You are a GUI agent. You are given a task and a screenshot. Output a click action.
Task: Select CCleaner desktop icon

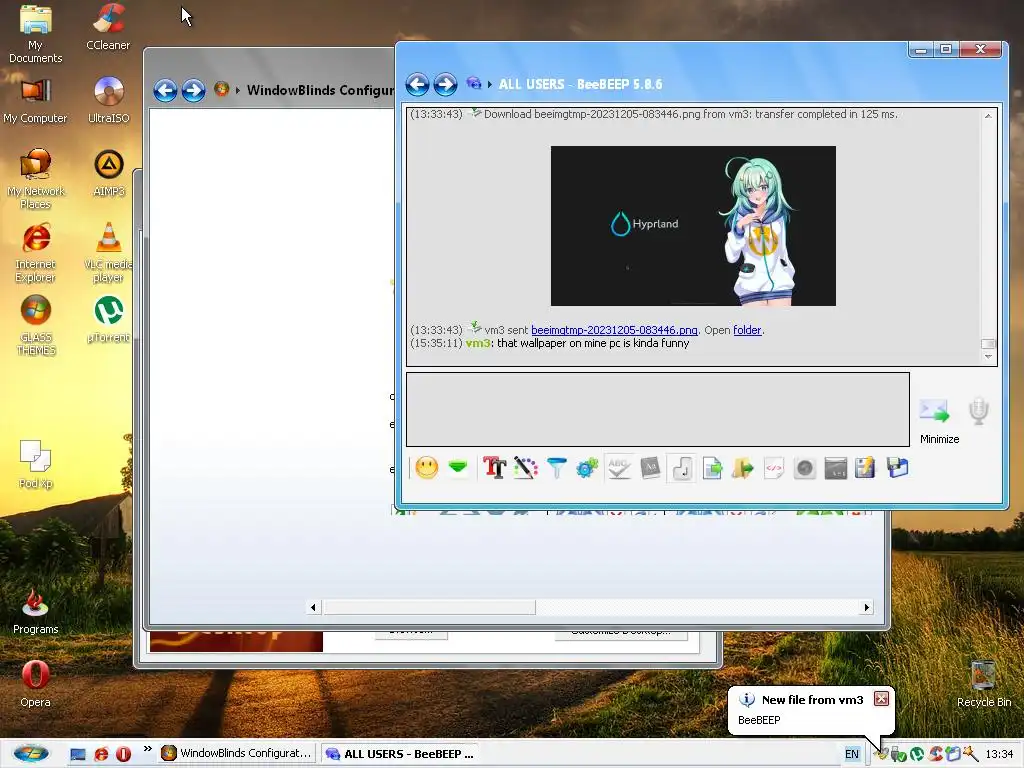coord(108,27)
